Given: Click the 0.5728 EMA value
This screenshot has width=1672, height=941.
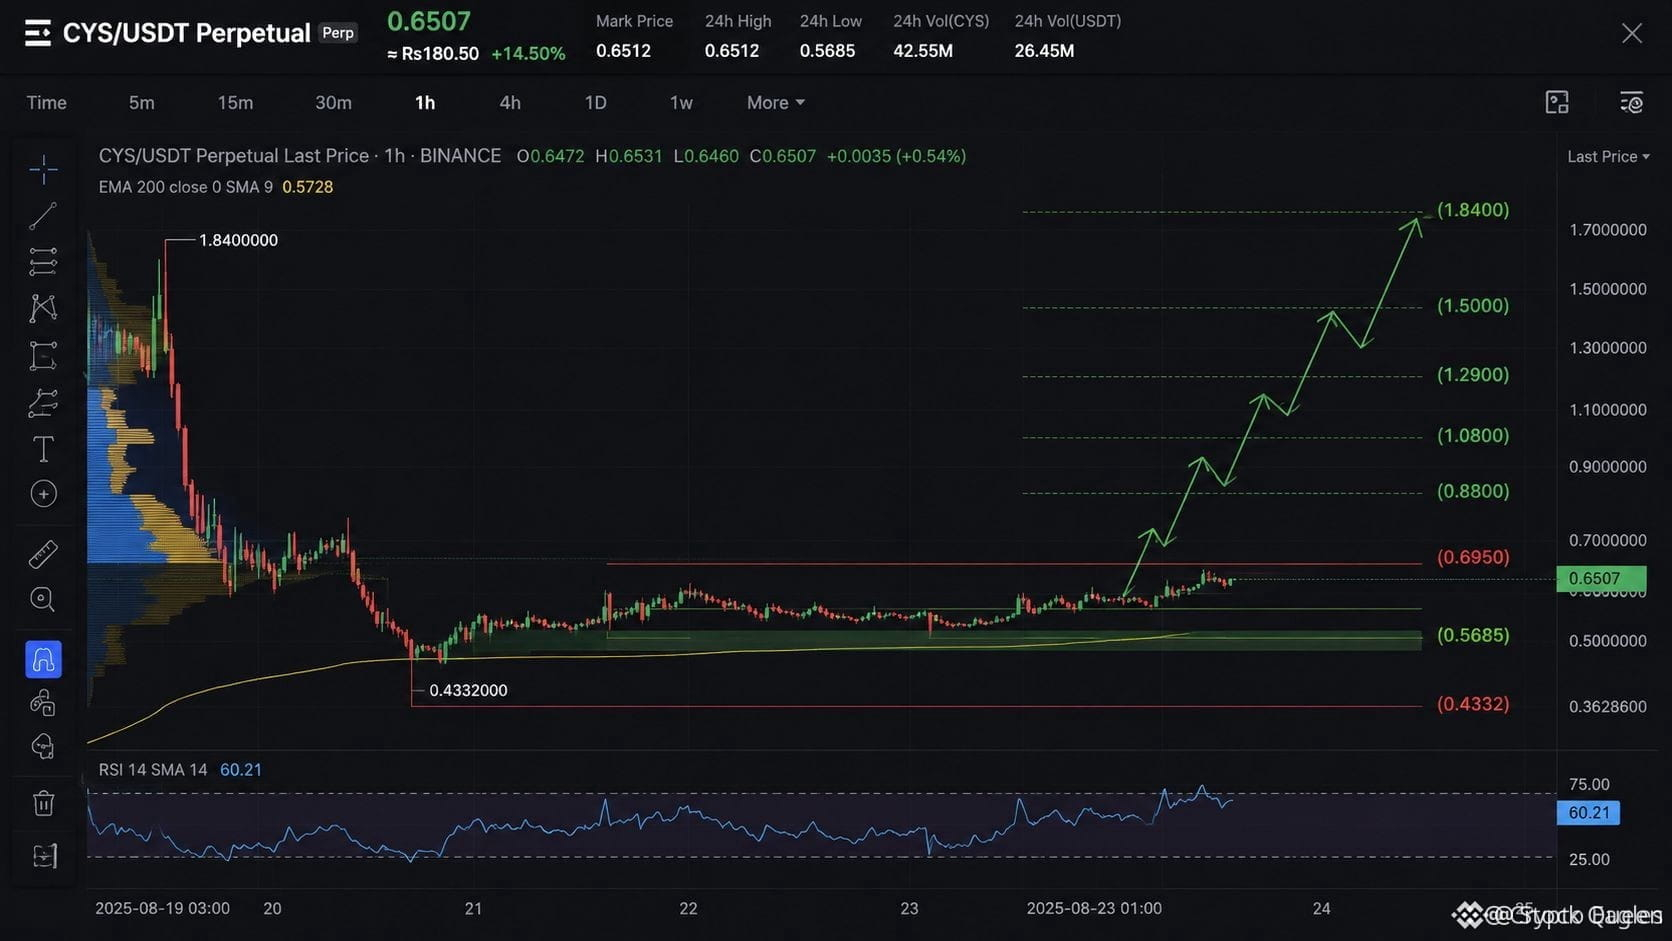Looking at the screenshot, I should [x=308, y=187].
